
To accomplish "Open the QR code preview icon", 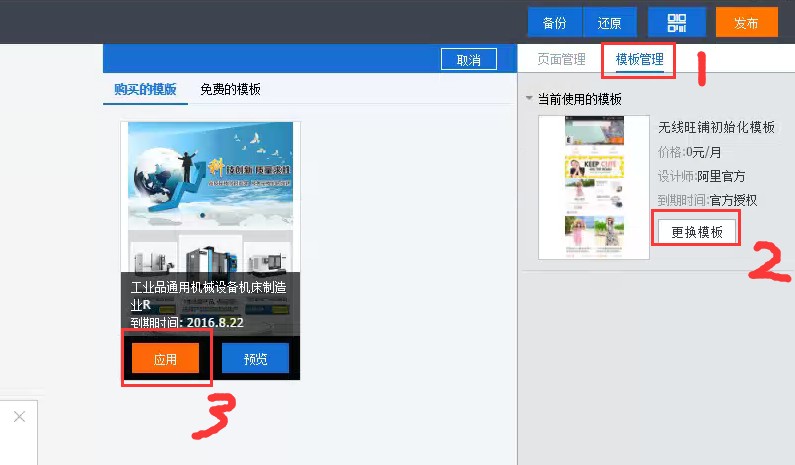I will [x=676, y=22].
